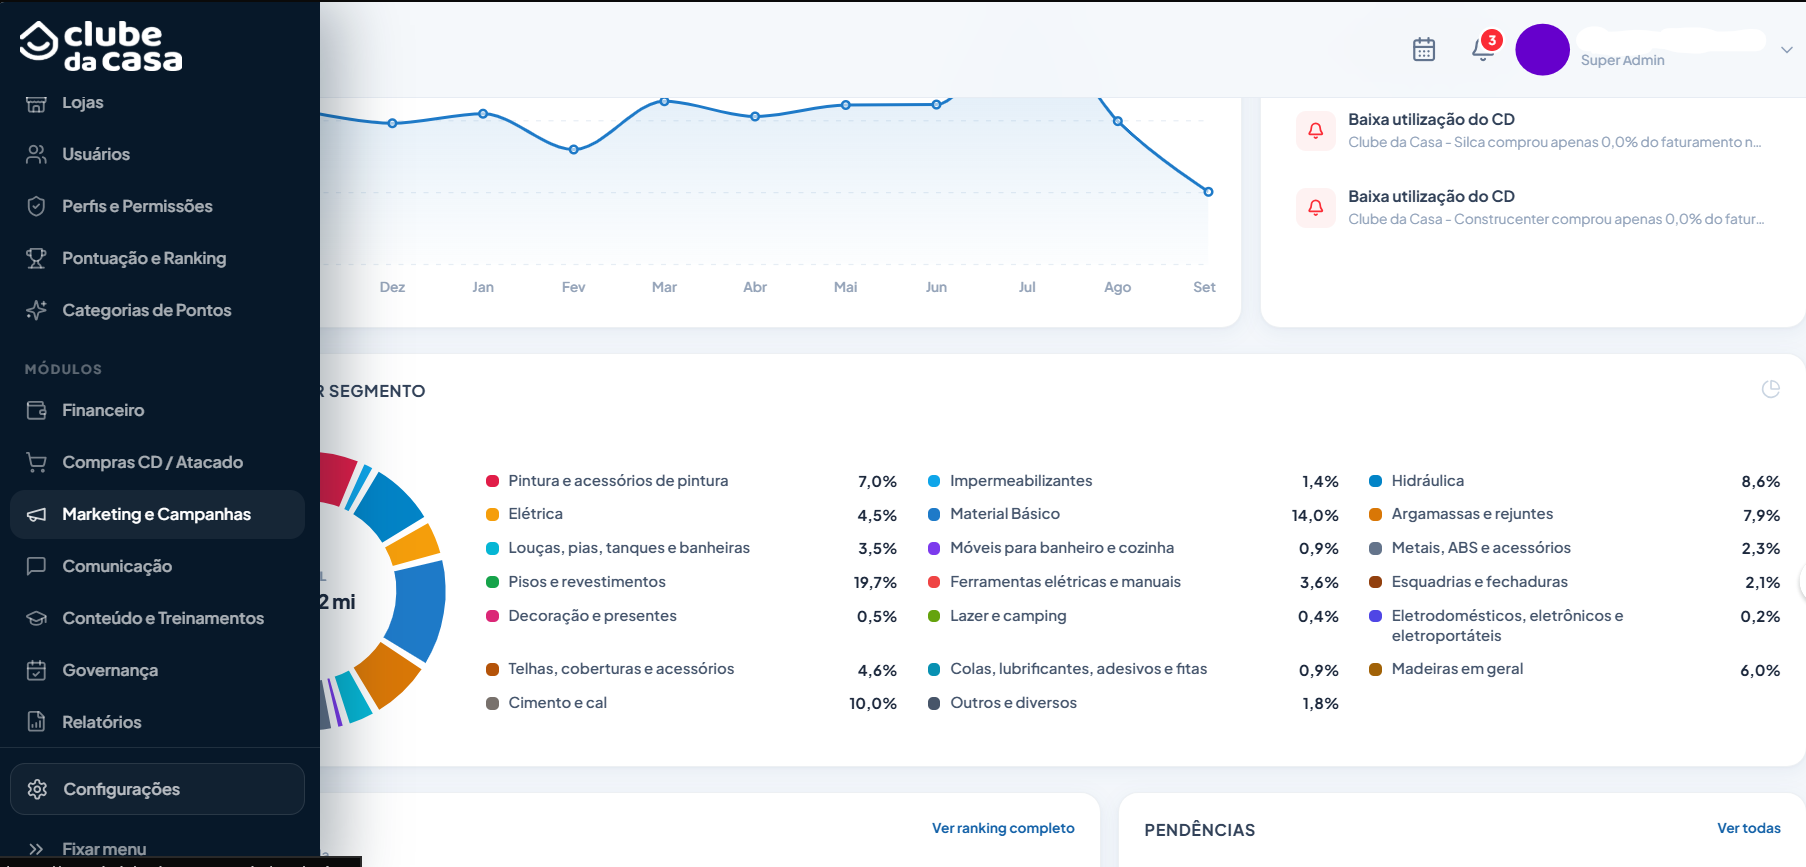Select Hidráulica legend entry
The image size is (1806, 867).
pos(1574,481)
